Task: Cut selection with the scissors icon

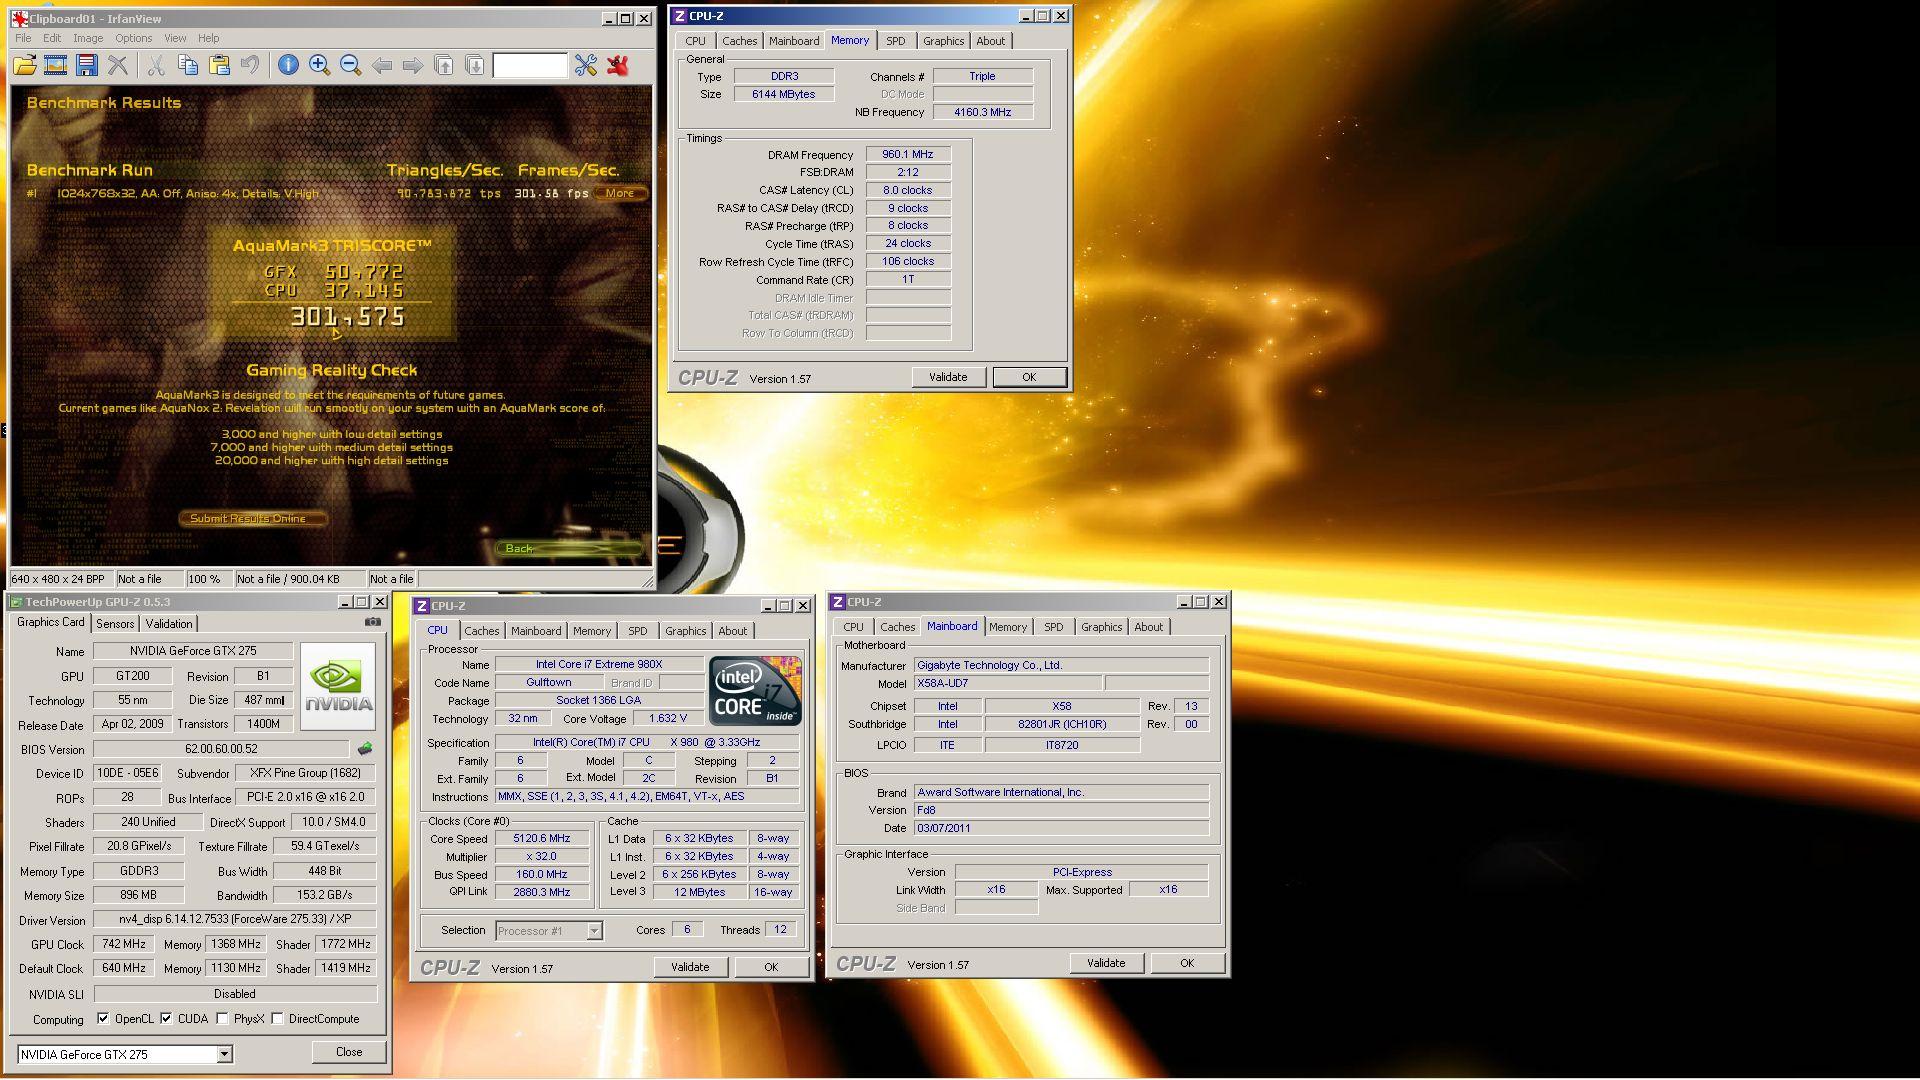Action: pos(156,65)
